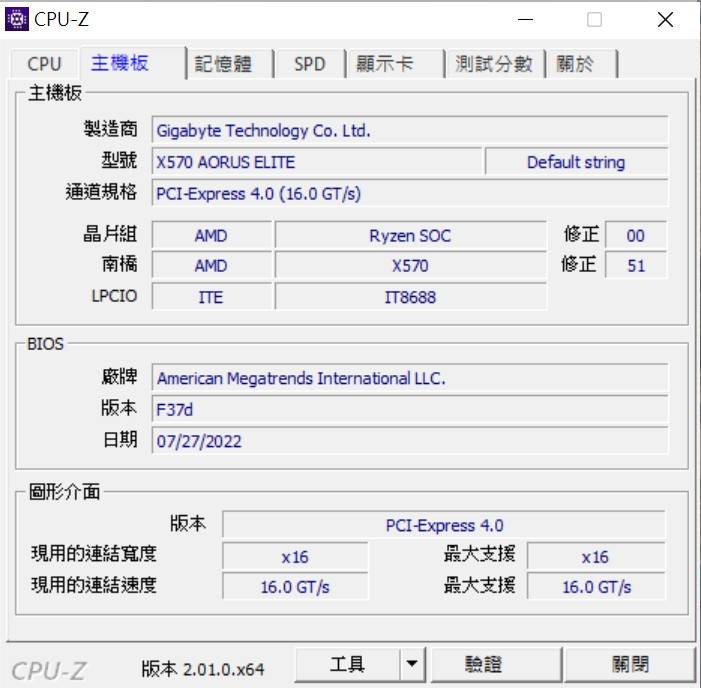Image resolution: width=701 pixels, height=688 pixels.
Task: Click the chipset revision 00 field
Action: (x=636, y=235)
